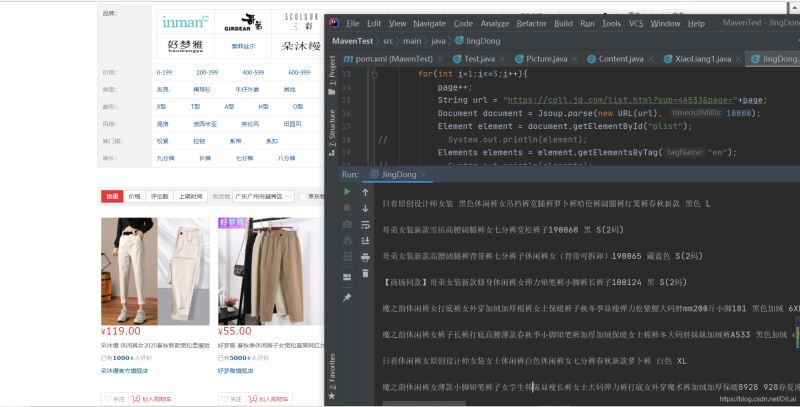Sort products by 评论数 tab

pos(159,196)
